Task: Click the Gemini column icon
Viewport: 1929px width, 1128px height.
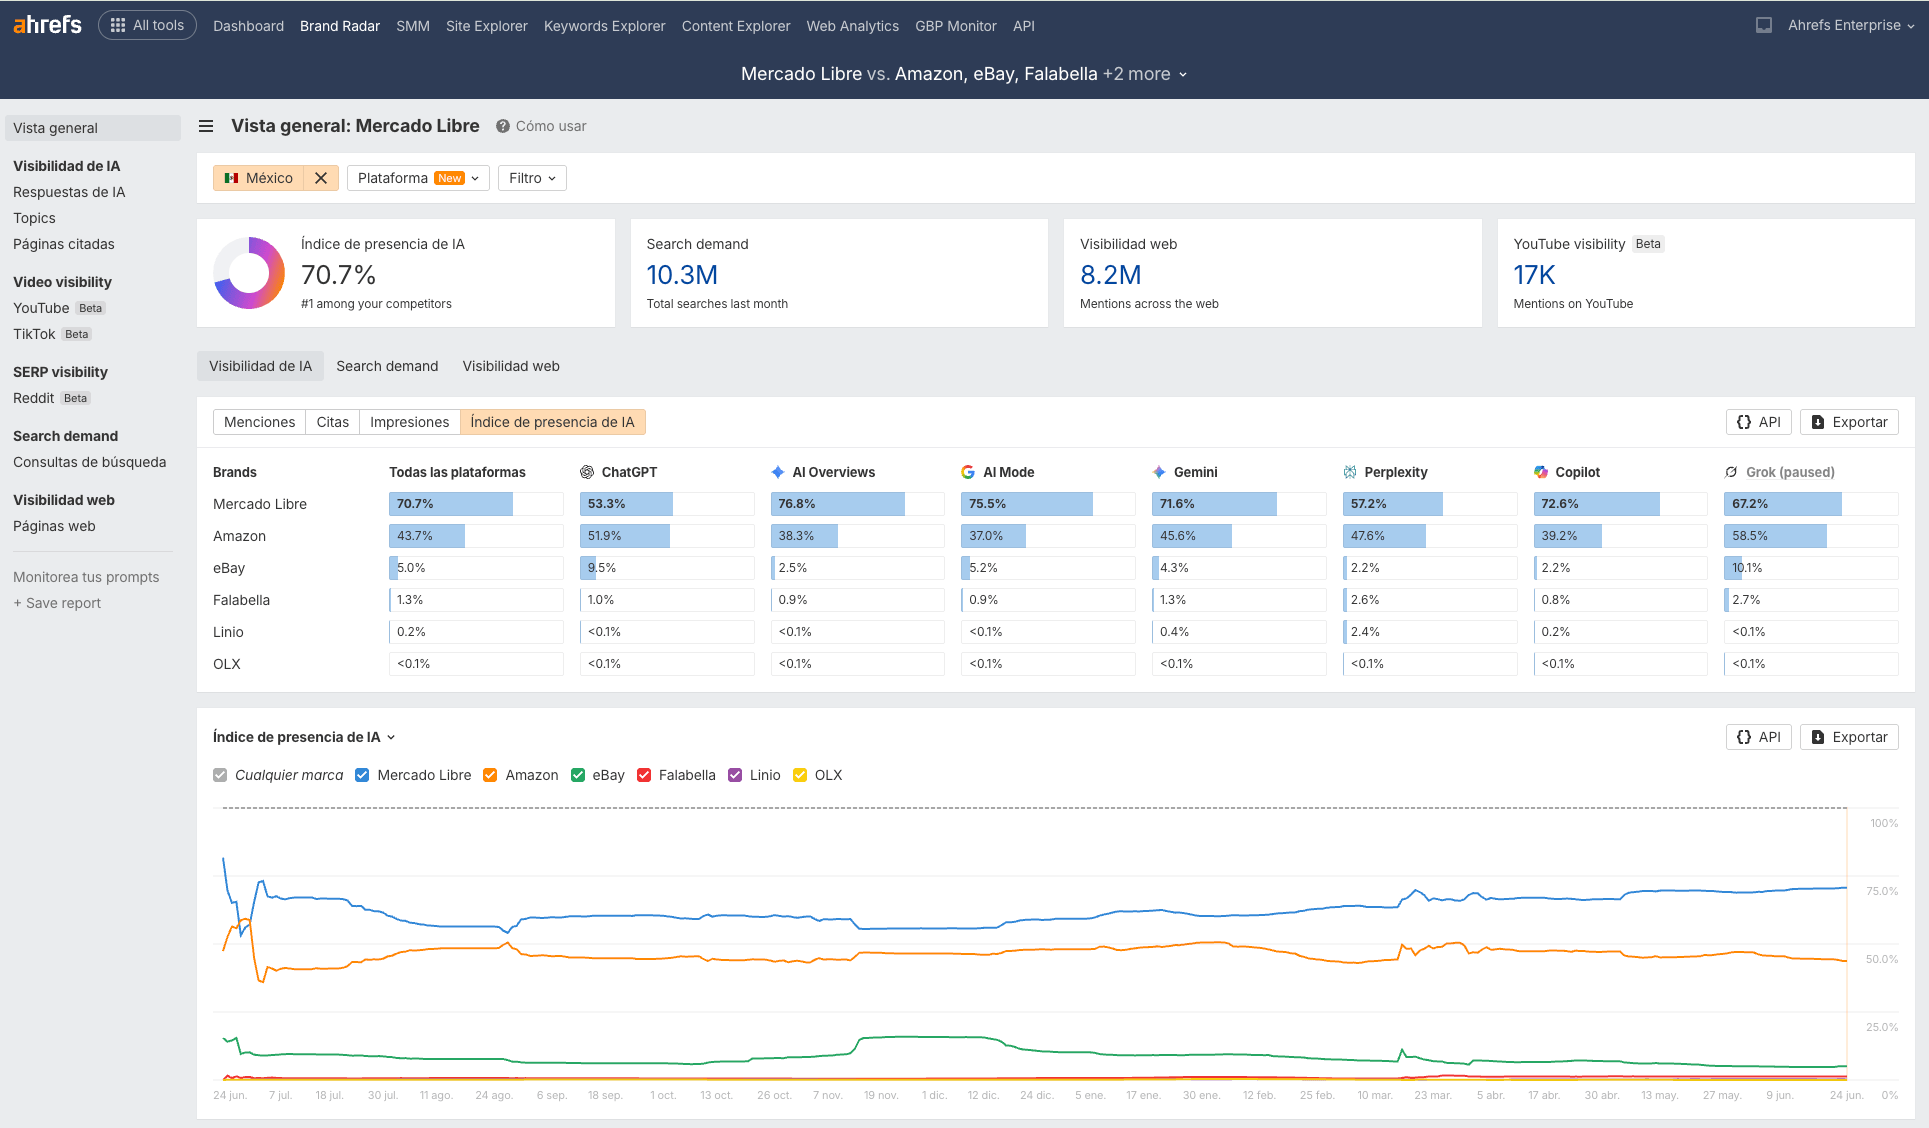Action: point(1159,472)
